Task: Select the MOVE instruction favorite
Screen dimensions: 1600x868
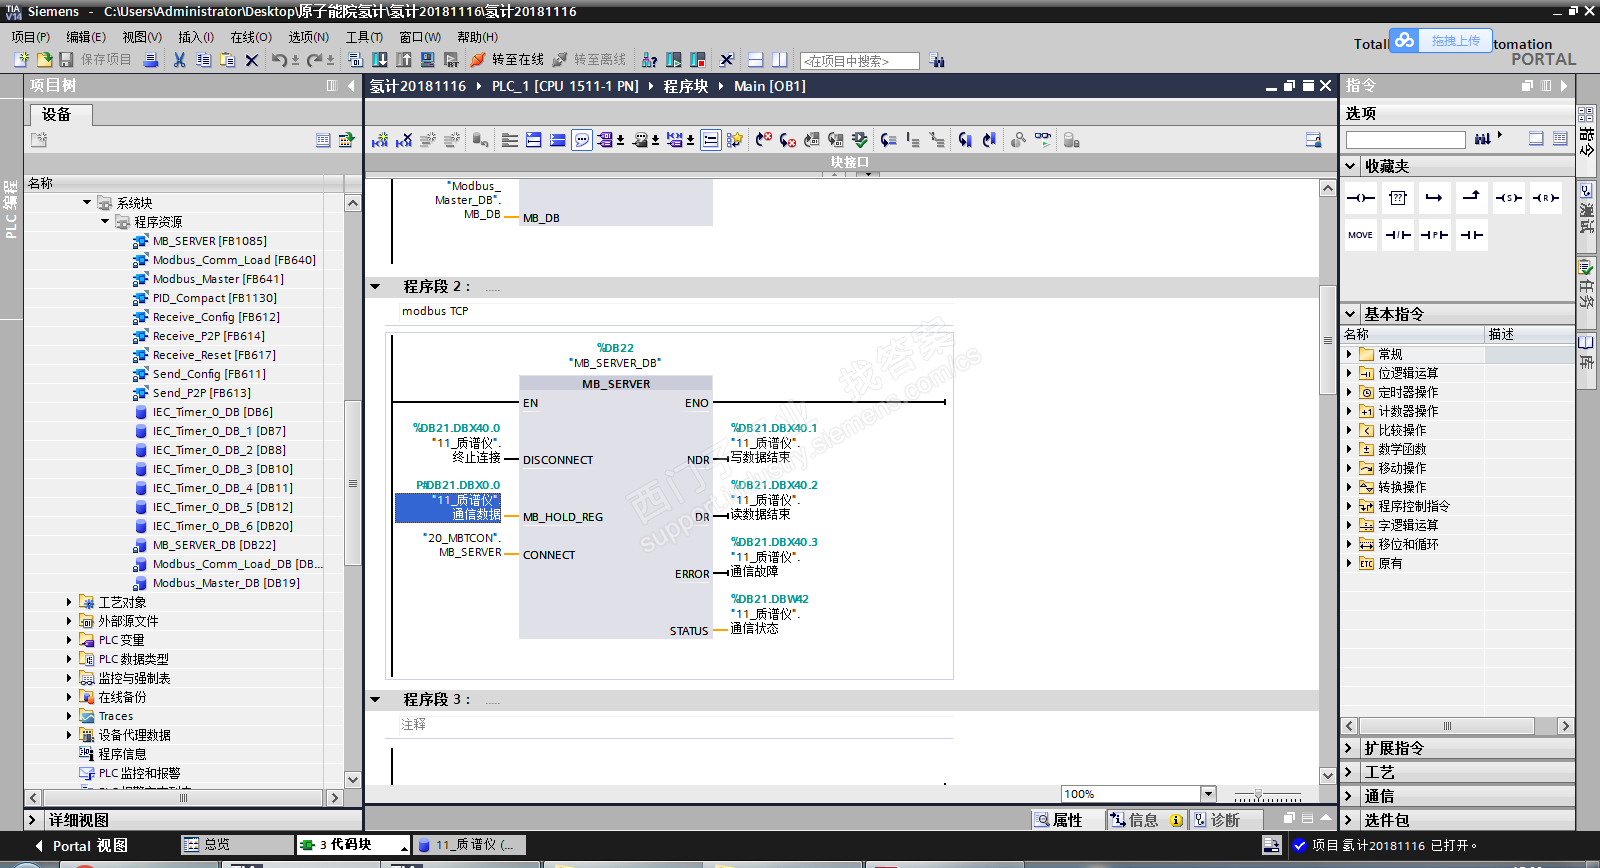Action: (1361, 235)
